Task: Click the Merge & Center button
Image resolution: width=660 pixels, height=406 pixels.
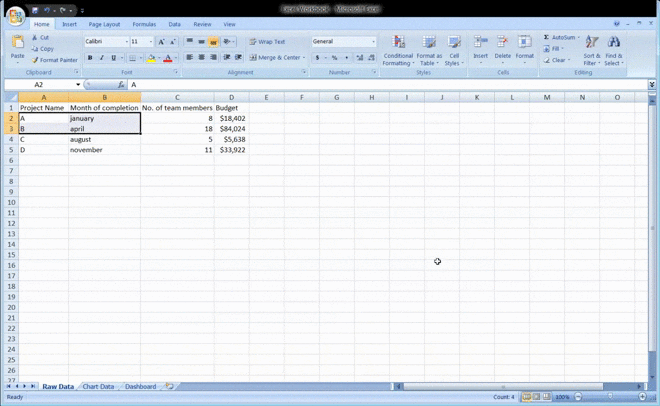Action: coord(276,58)
